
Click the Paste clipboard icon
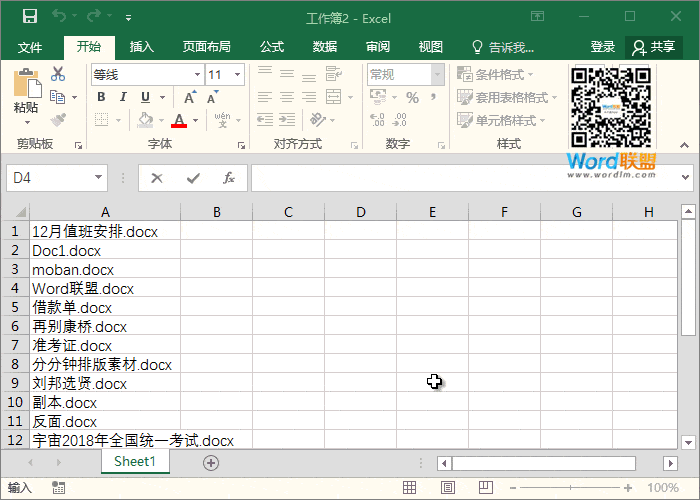27,83
